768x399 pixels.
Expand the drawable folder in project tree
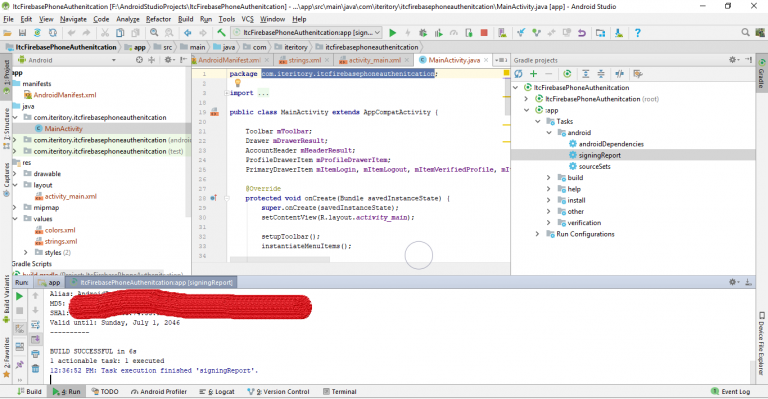(x=15, y=174)
